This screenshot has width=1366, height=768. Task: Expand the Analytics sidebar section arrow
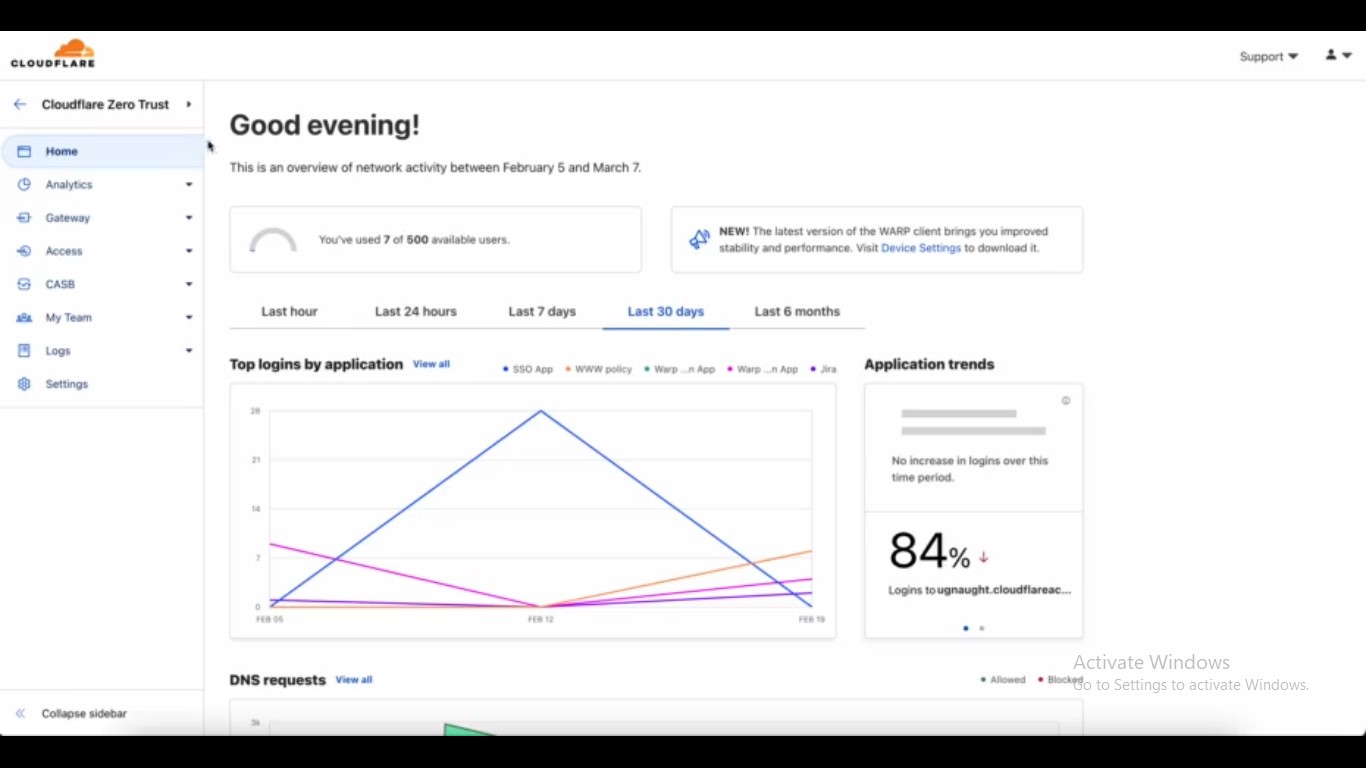pyautogui.click(x=189, y=185)
